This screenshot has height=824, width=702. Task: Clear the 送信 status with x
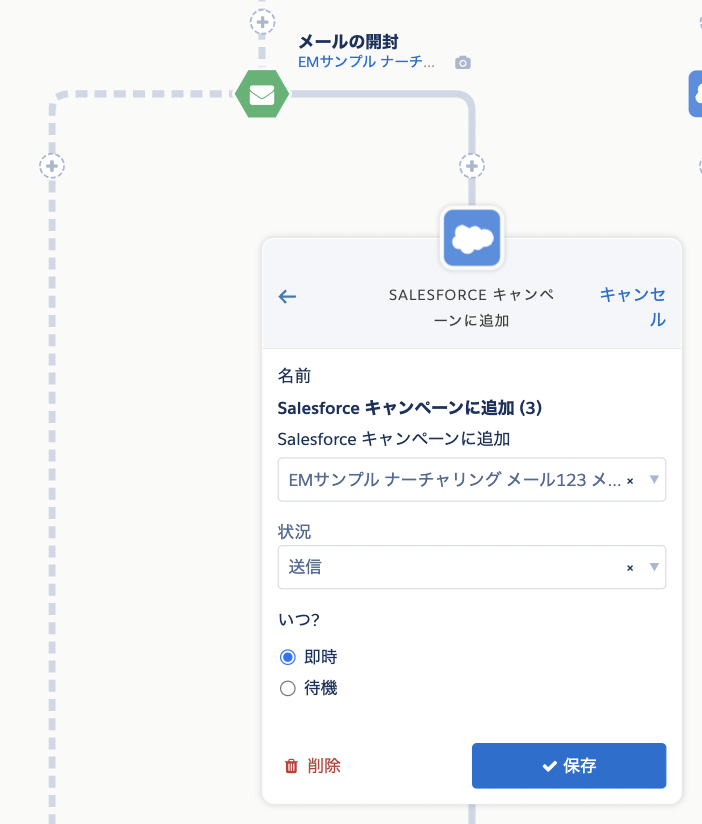click(x=630, y=568)
